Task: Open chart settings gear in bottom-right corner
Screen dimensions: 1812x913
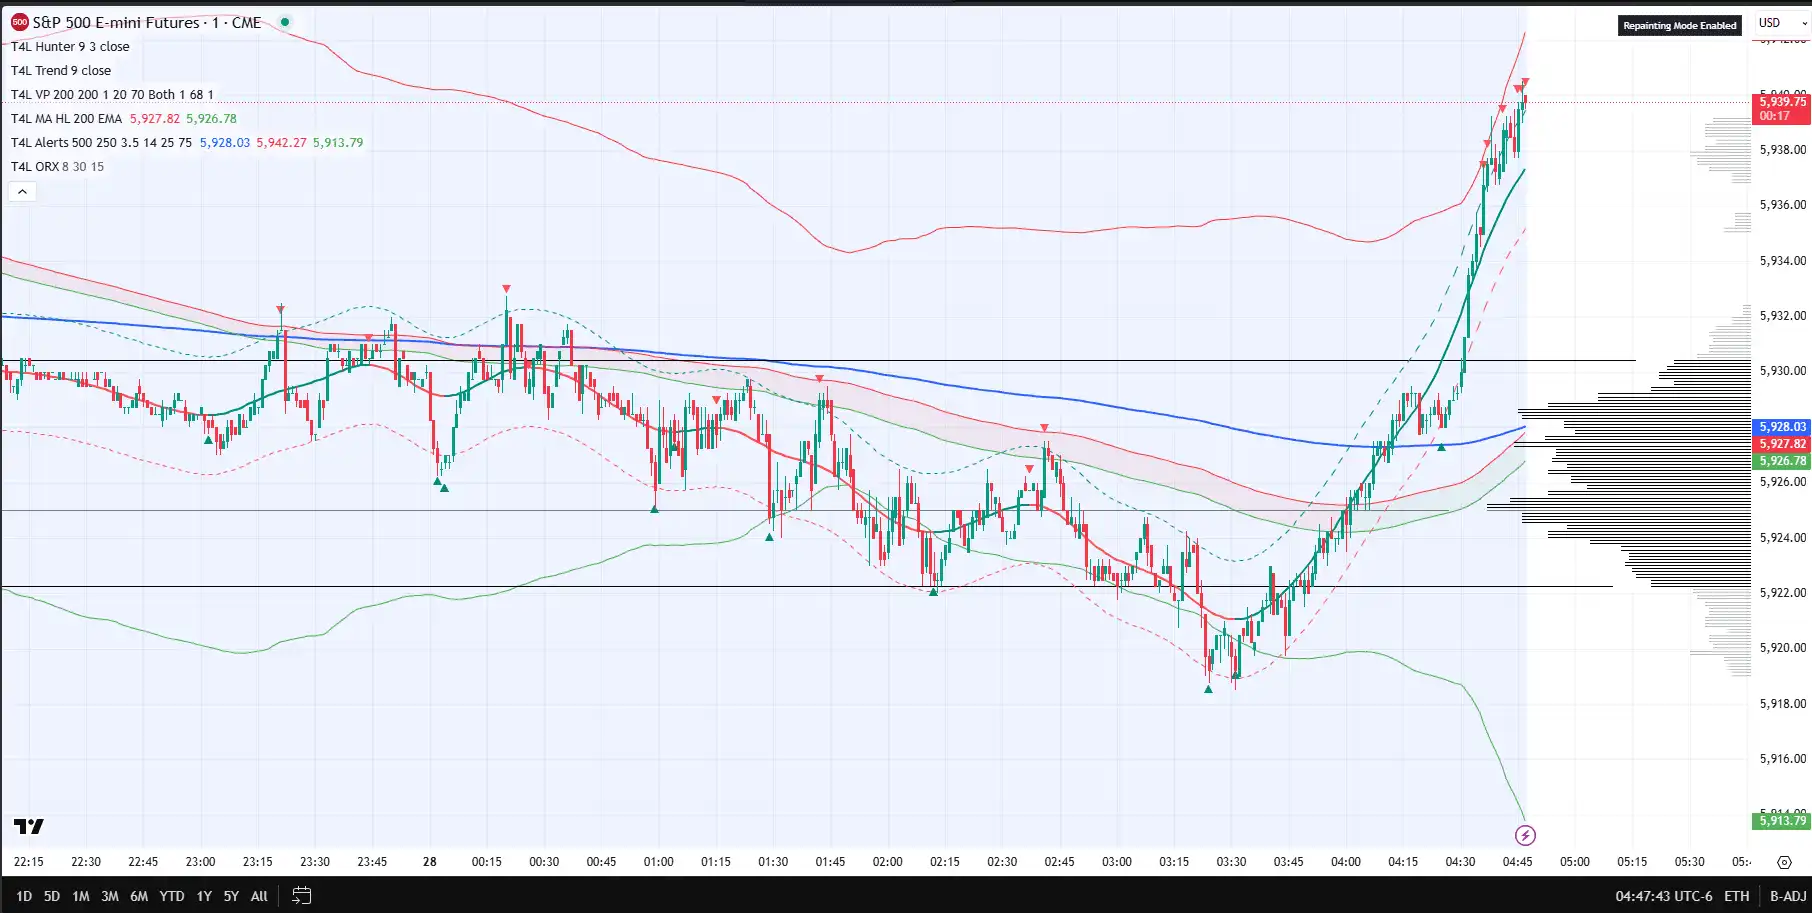Action: (x=1784, y=862)
